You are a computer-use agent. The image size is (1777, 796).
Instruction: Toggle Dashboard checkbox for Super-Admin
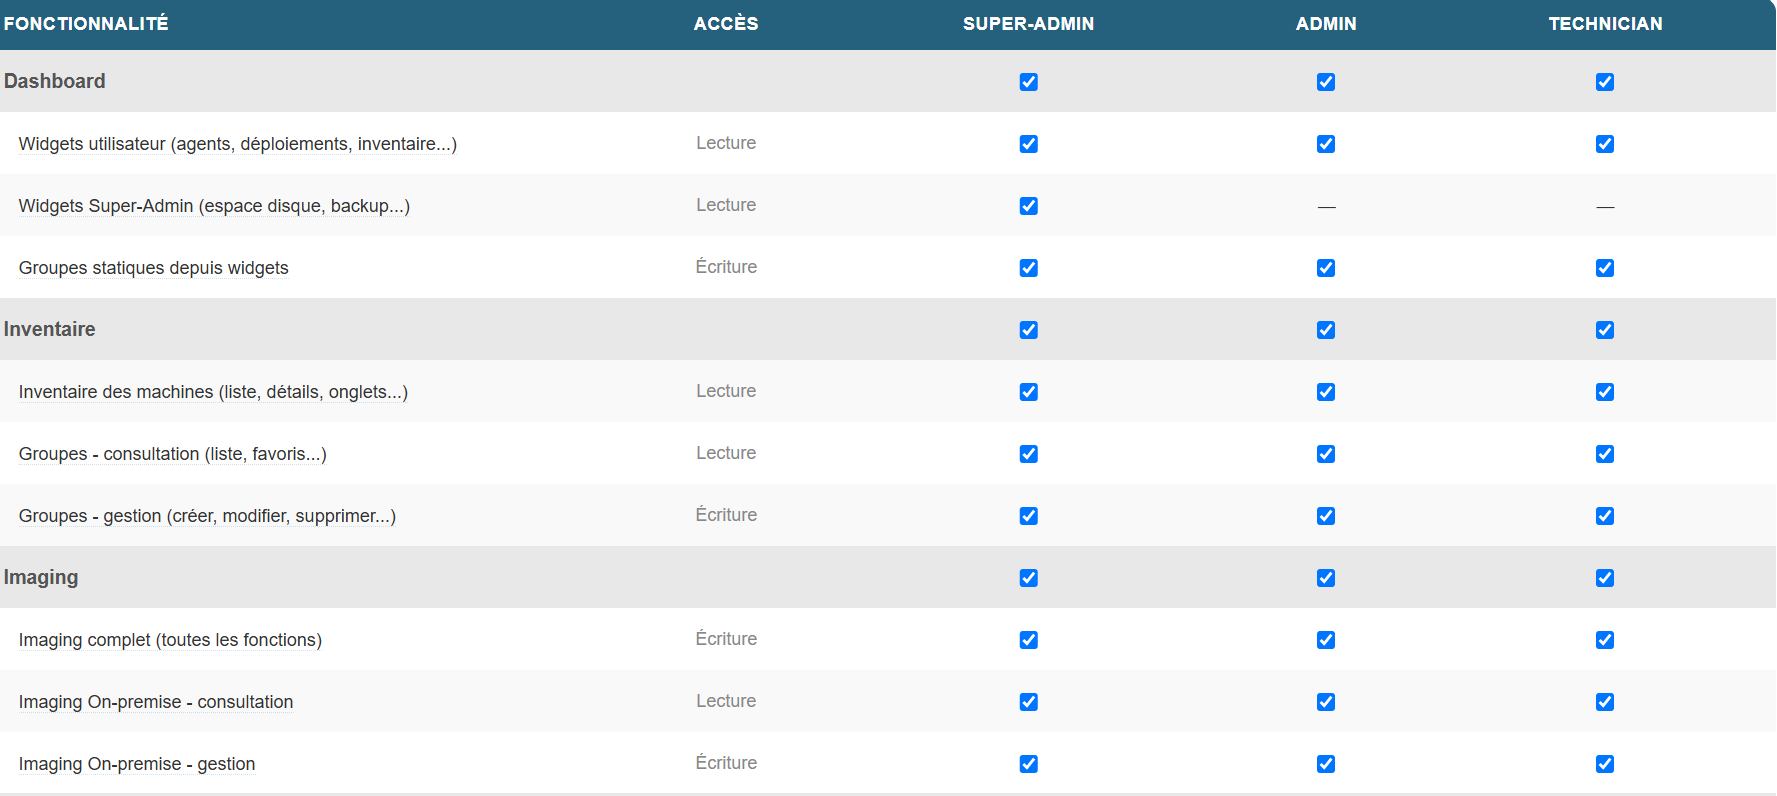point(1028,82)
